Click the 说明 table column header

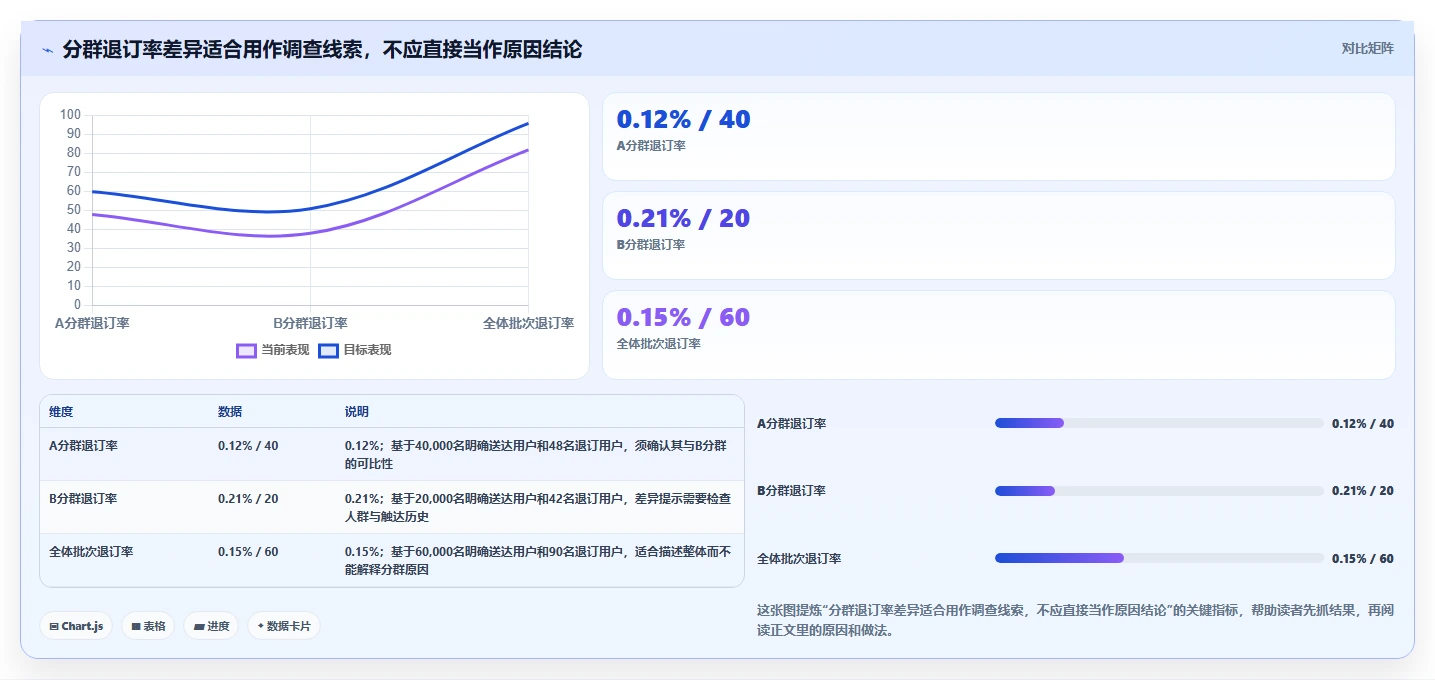pos(357,412)
